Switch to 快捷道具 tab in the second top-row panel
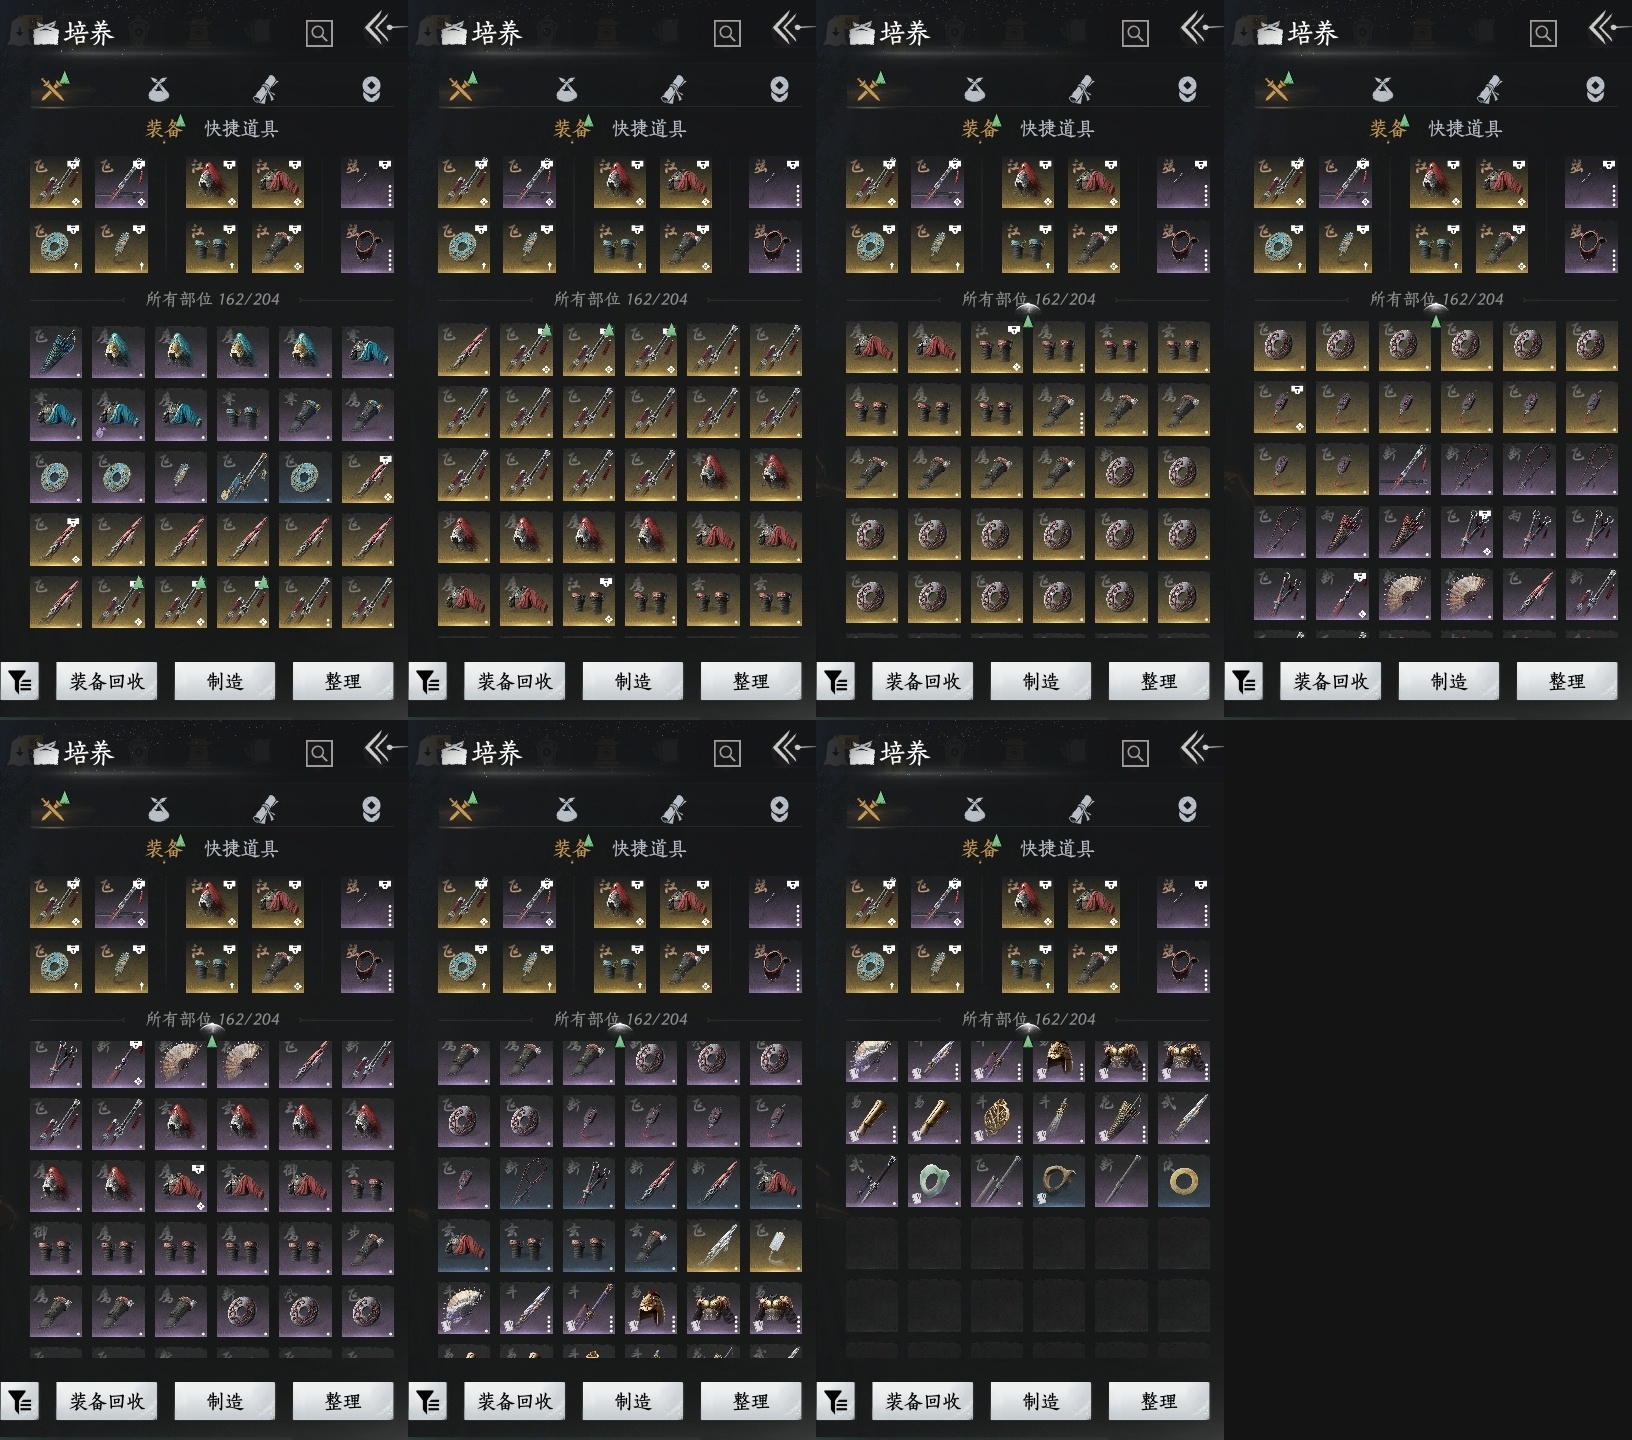The width and height of the screenshot is (1632, 1440). [x=649, y=129]
